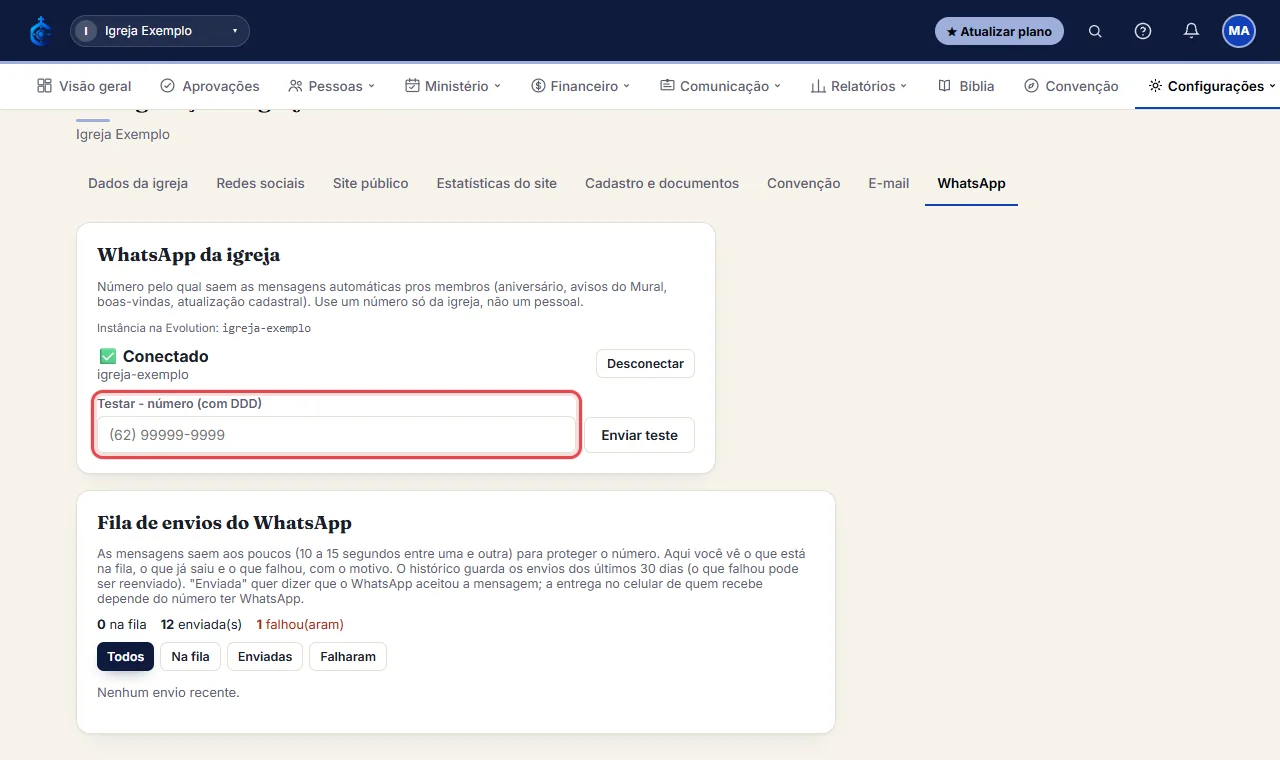This screenshot has width=1280, height=760.
Task: Click the Enviar teste button
Action: coord(639,435)
